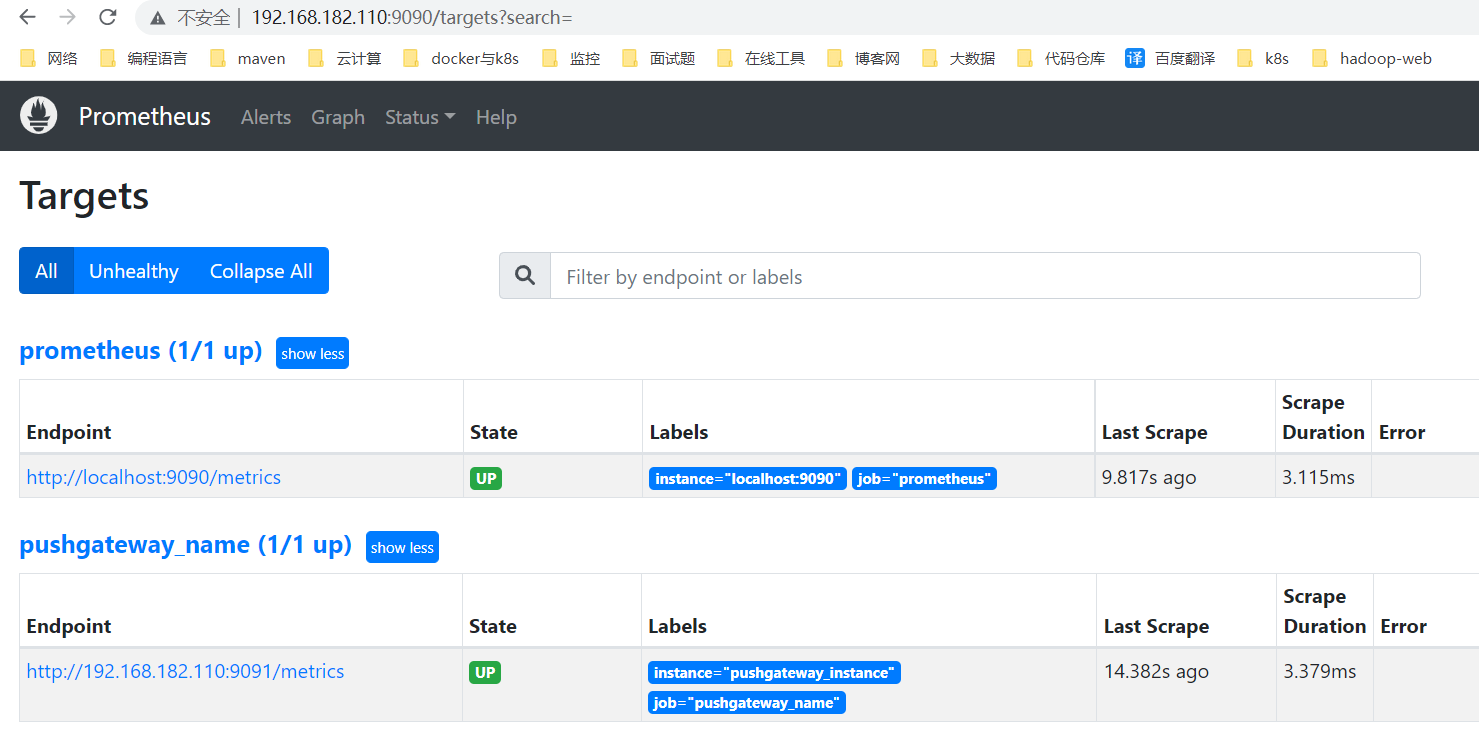Toggle the All targets filter
The height and width of the screenshot is (754, 1479).
(x=45, y=270)
